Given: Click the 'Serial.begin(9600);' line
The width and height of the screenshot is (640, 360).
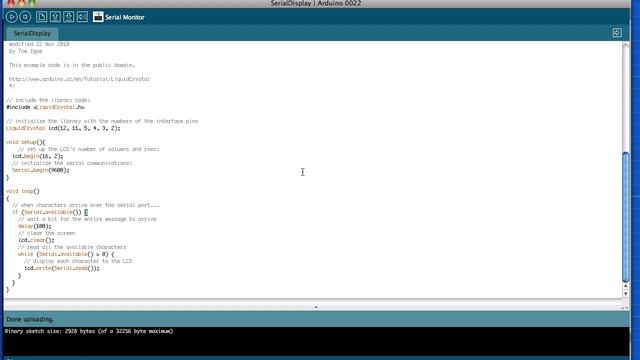Looking at the screenshot, I should (x=41, y=170).
